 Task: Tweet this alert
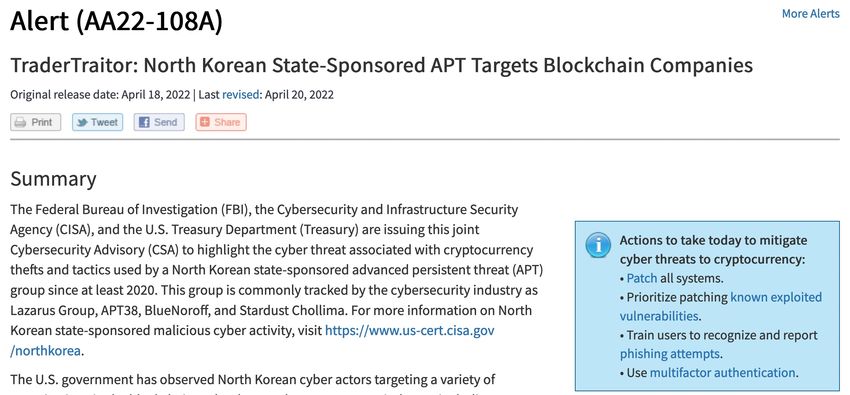(x=98, y=122)
